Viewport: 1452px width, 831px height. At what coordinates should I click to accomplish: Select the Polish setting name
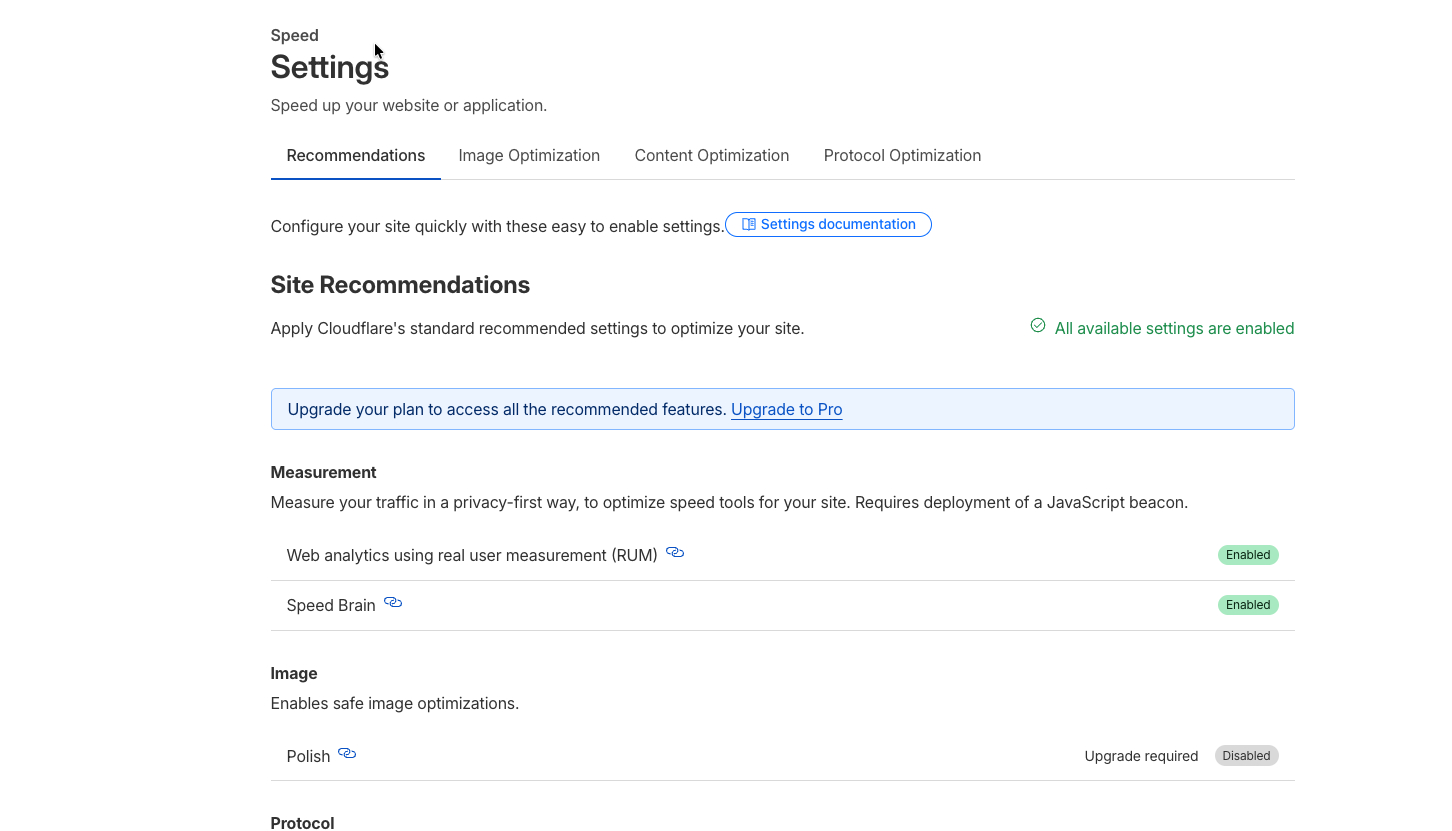[308, 757]
